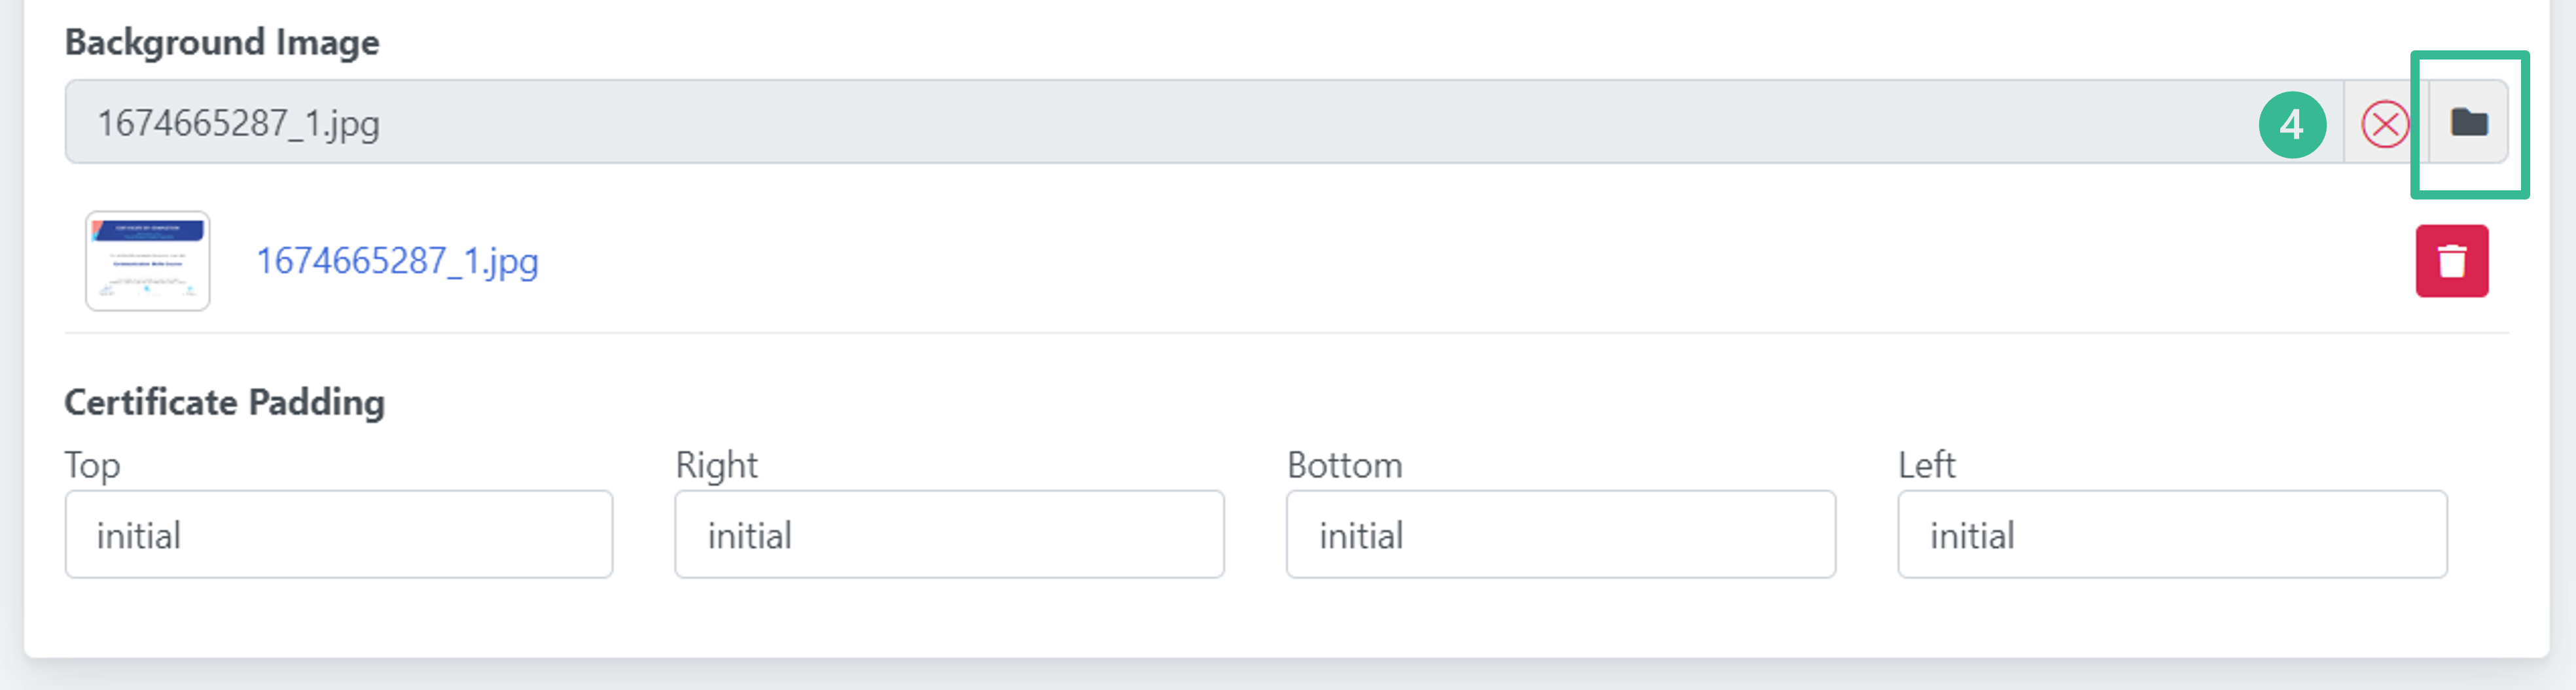Open file browser via folder icon
Image resolution: width=2576 pixels, height=690 pixels.
[2468, 122]
